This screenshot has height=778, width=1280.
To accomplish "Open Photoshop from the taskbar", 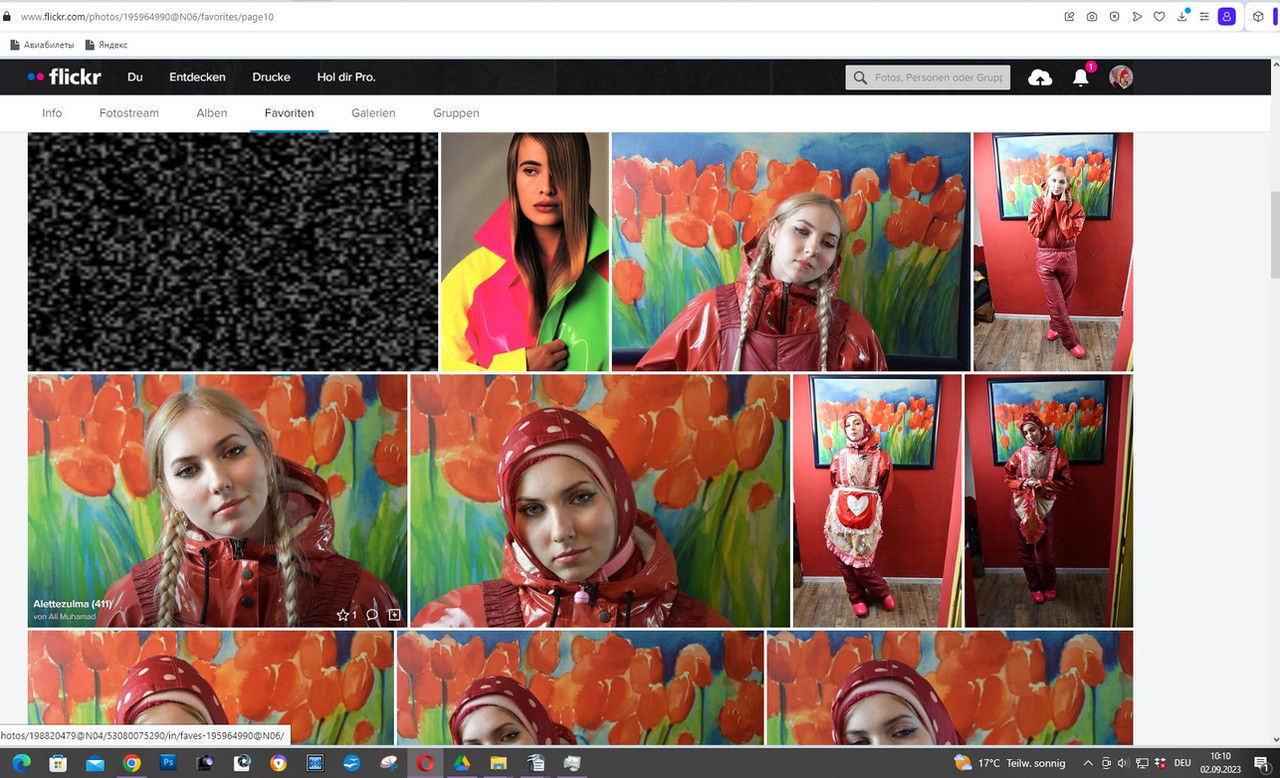I will tap(168, 763).
